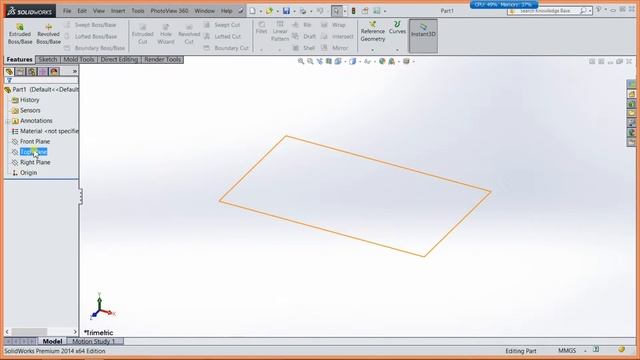Open the Help menu
This screenshot has width=640, height=360.
coord(226,11)
